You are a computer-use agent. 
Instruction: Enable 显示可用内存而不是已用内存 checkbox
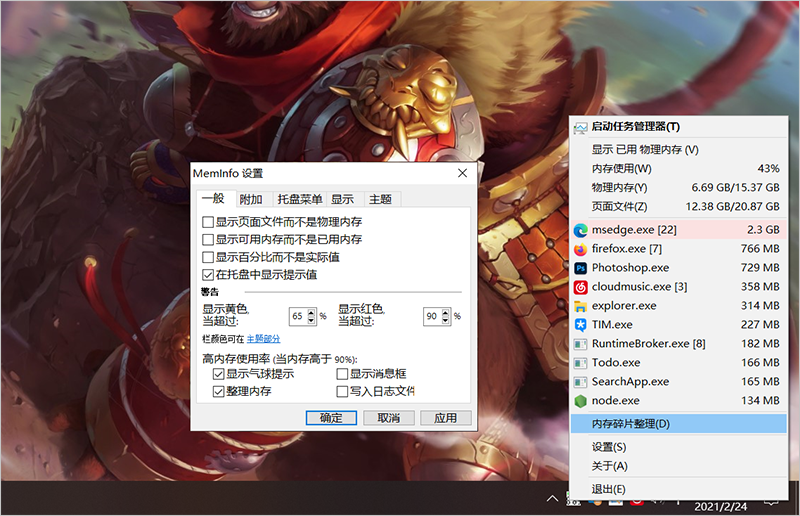[208, 239]
